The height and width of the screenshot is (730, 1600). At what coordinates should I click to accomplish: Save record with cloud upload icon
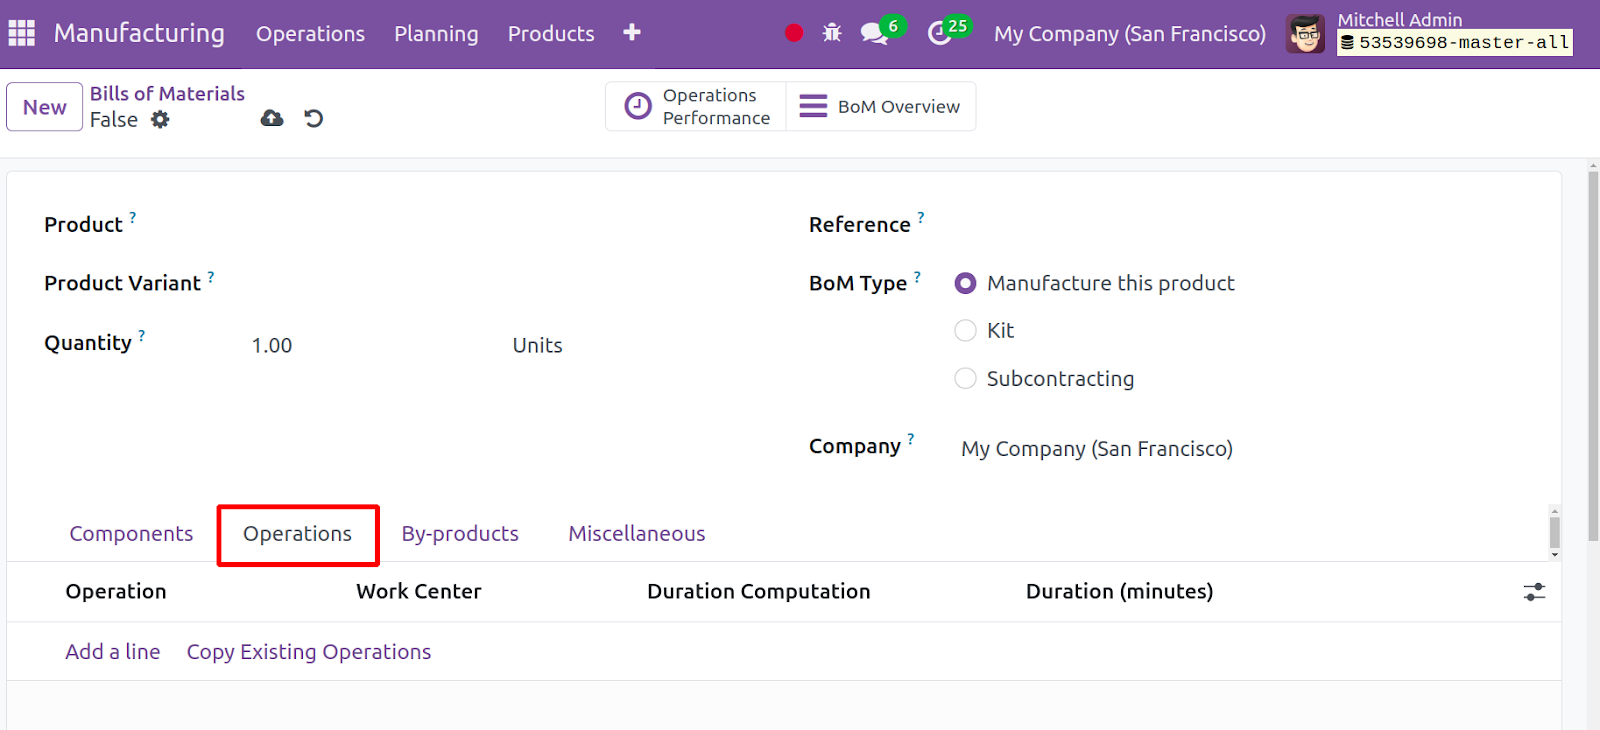tap(272, 119)
